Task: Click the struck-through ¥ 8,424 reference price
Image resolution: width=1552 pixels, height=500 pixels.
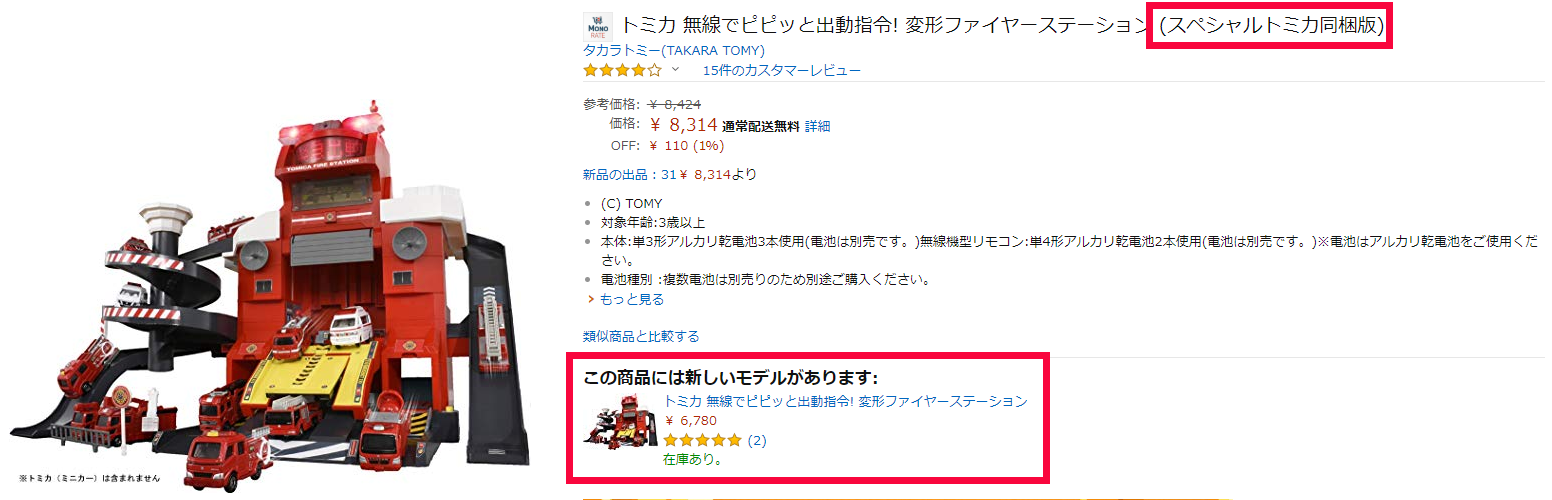Action: pos(674,103)
